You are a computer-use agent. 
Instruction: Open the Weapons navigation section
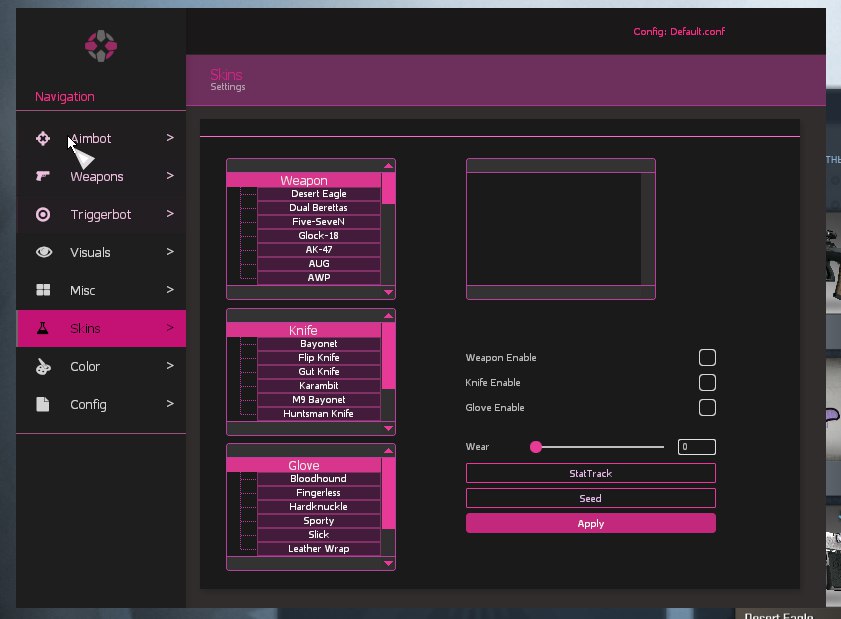pos(101,176)
